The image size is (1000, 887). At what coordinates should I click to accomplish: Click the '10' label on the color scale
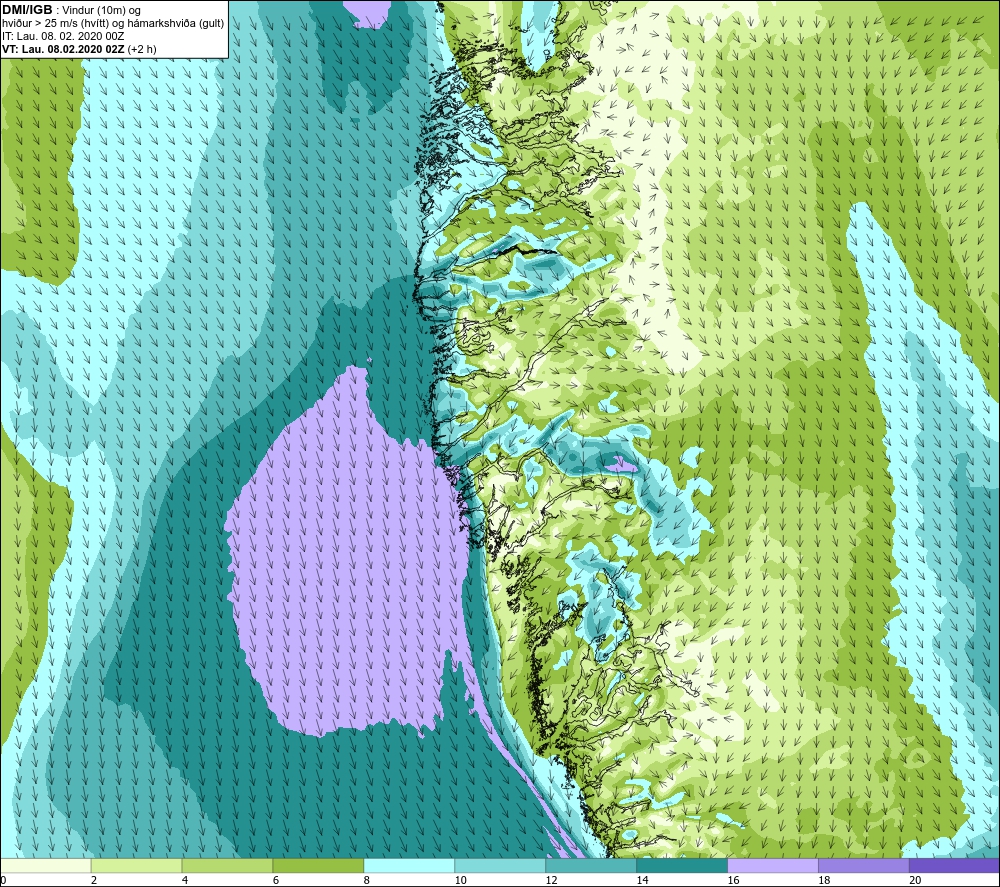click(460, 880)
